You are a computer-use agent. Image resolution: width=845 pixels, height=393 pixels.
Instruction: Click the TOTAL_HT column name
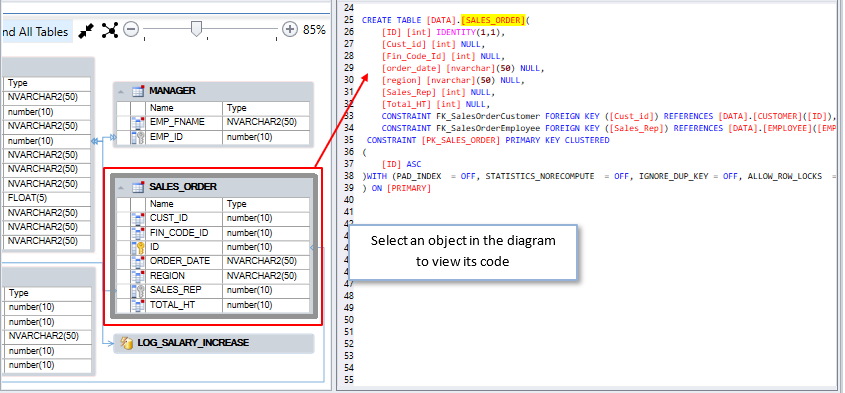click(172, 305)
